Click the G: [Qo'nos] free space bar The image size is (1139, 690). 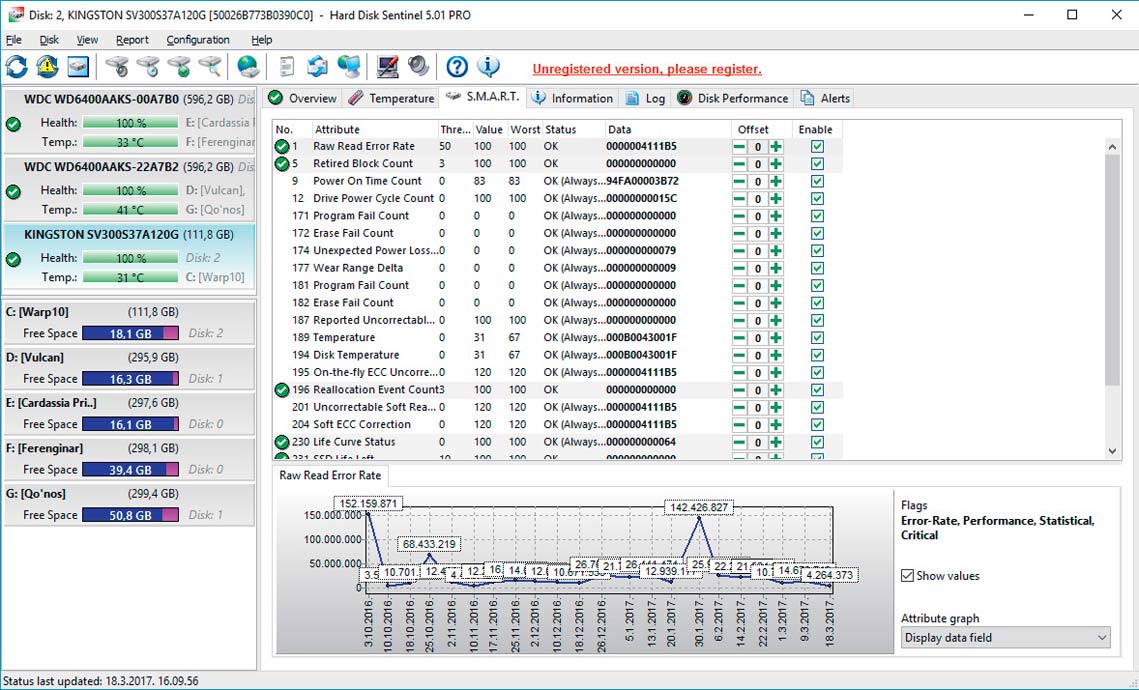point(130,515)
